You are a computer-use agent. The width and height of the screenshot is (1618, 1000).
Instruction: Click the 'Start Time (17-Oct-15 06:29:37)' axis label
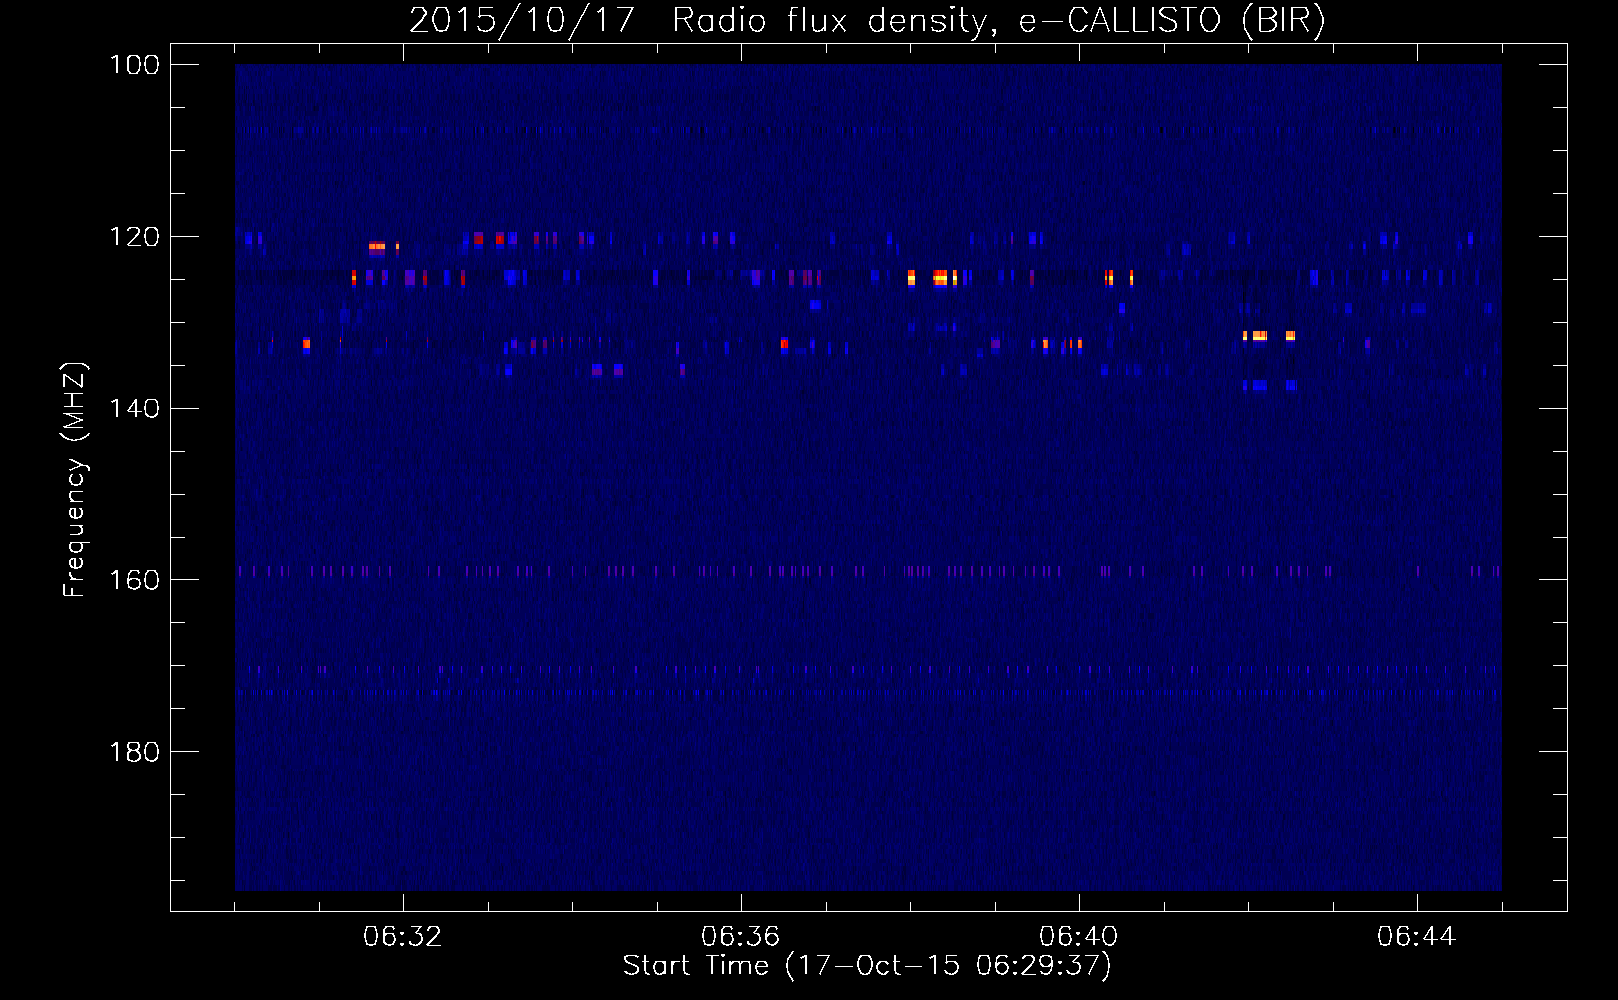(x=867, y=966)
